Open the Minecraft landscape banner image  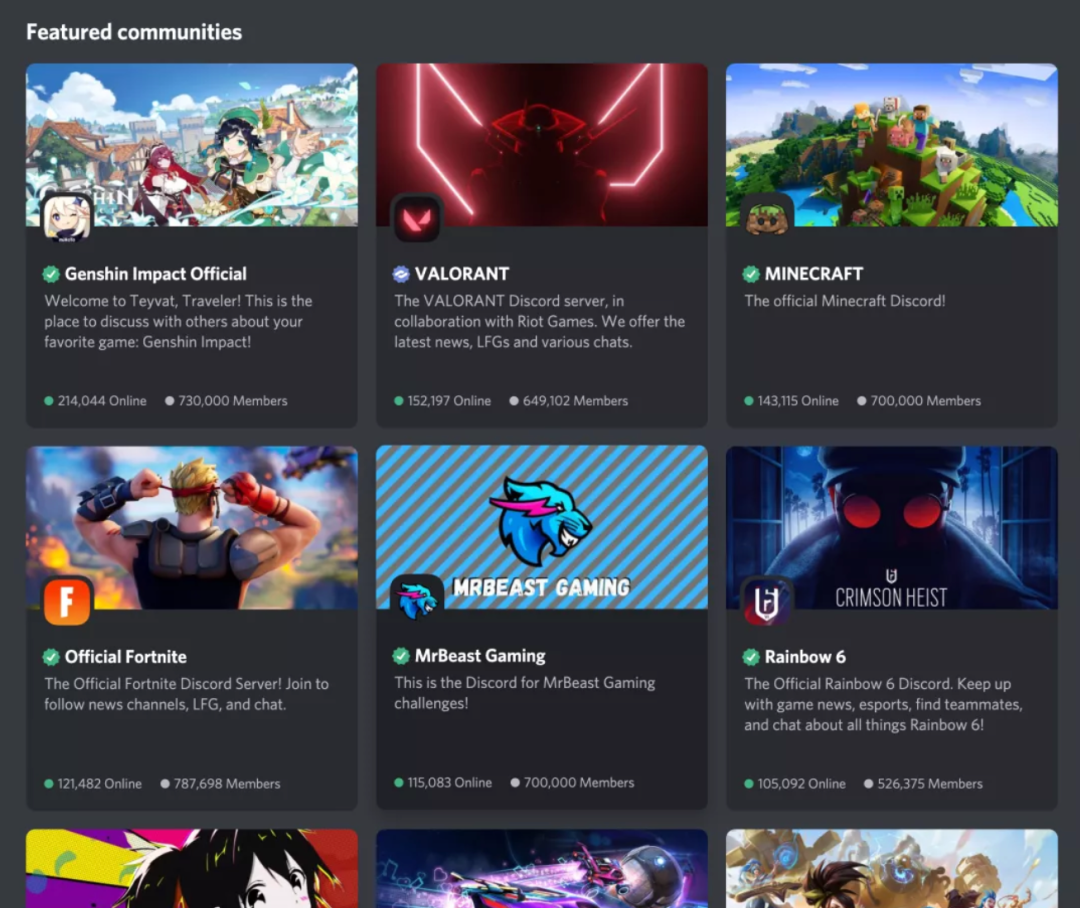(892, 145)
